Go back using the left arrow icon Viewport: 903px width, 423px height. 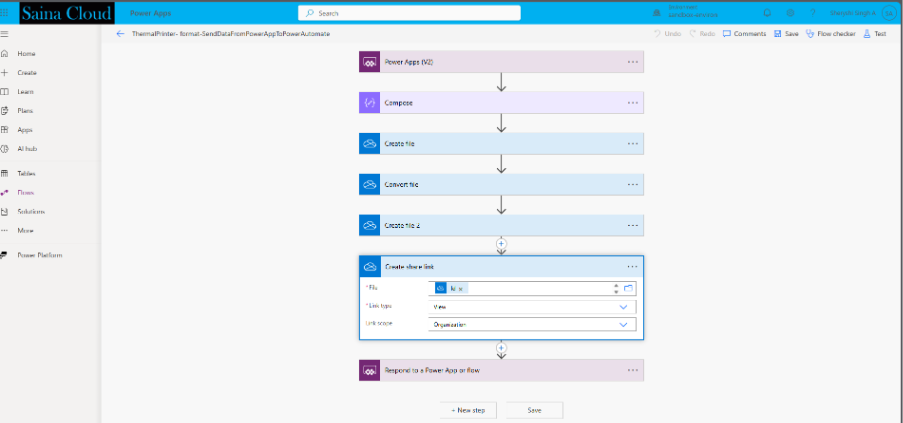120,33
